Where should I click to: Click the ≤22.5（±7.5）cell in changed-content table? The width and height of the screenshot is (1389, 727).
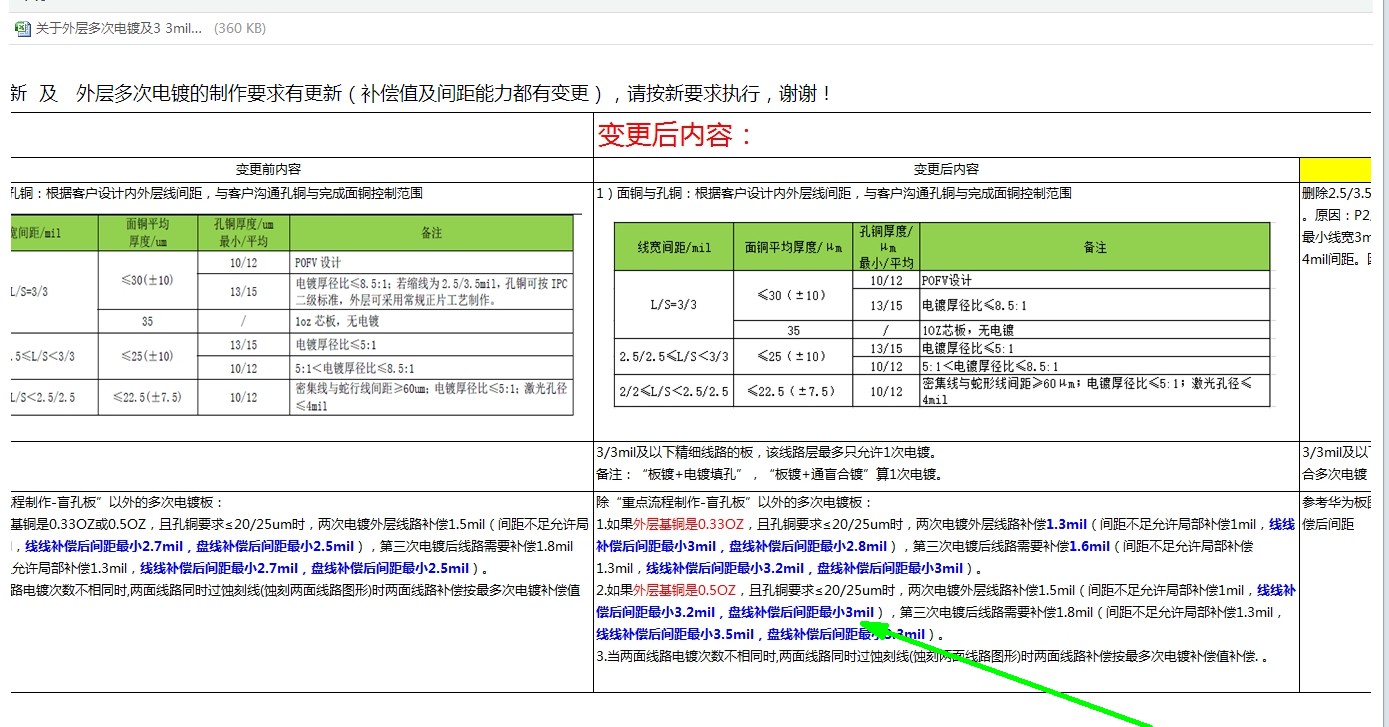[793, 390]
